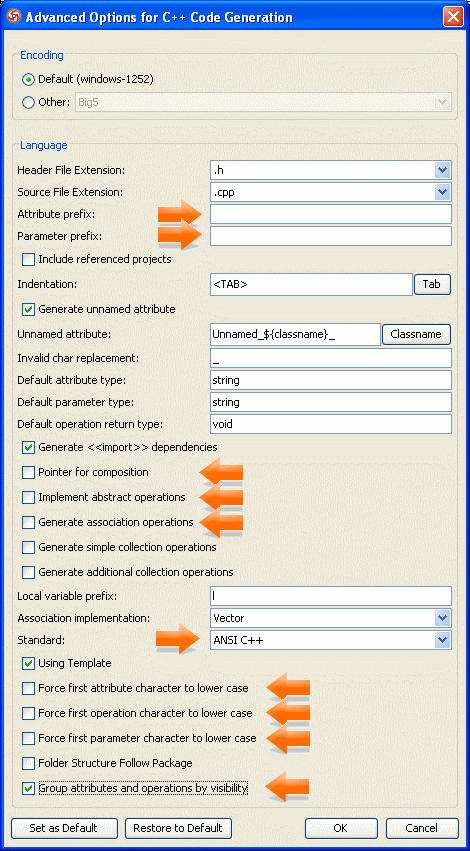Select the Other encoding radio button
Image resolution: width=470 pixels, height=851 pixels.
pos(28,102)
